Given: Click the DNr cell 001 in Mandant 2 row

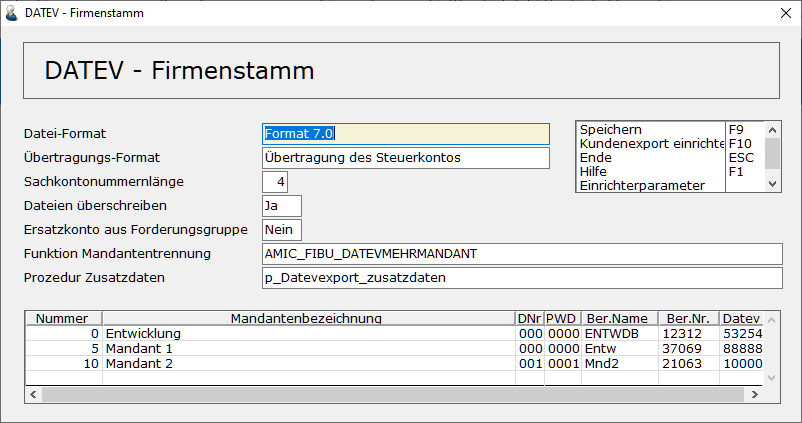Looking at the screenshot, I should coord(530,363).
